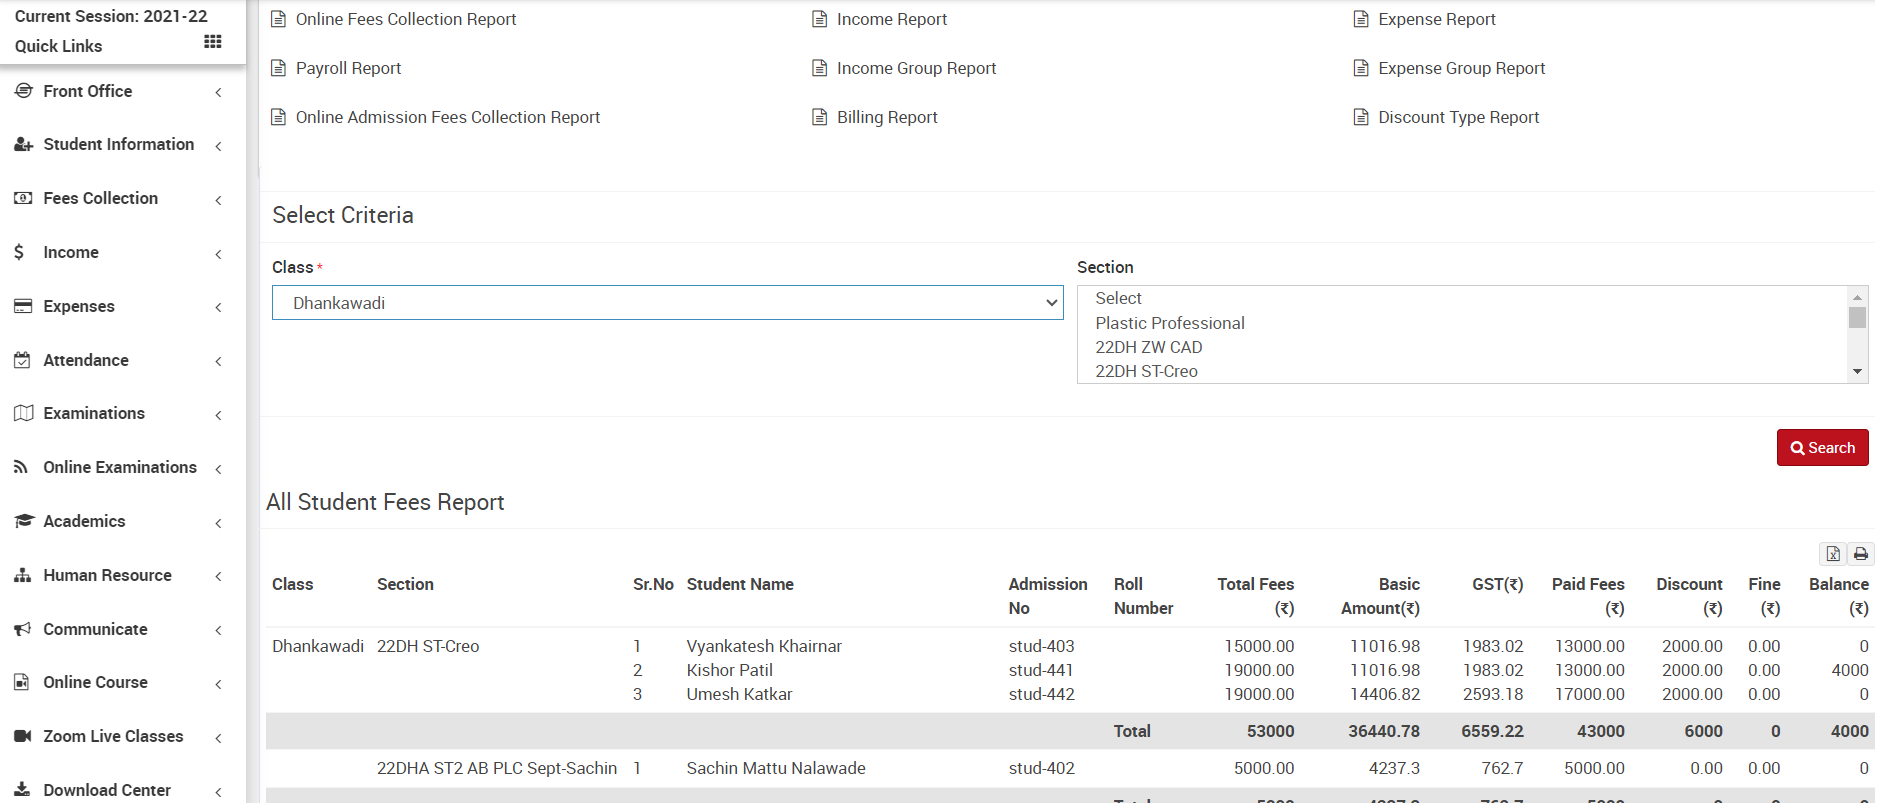Click the Excel export icon above table
The width and height of the screenshot is (1879, 803).
pos(1832,554)
